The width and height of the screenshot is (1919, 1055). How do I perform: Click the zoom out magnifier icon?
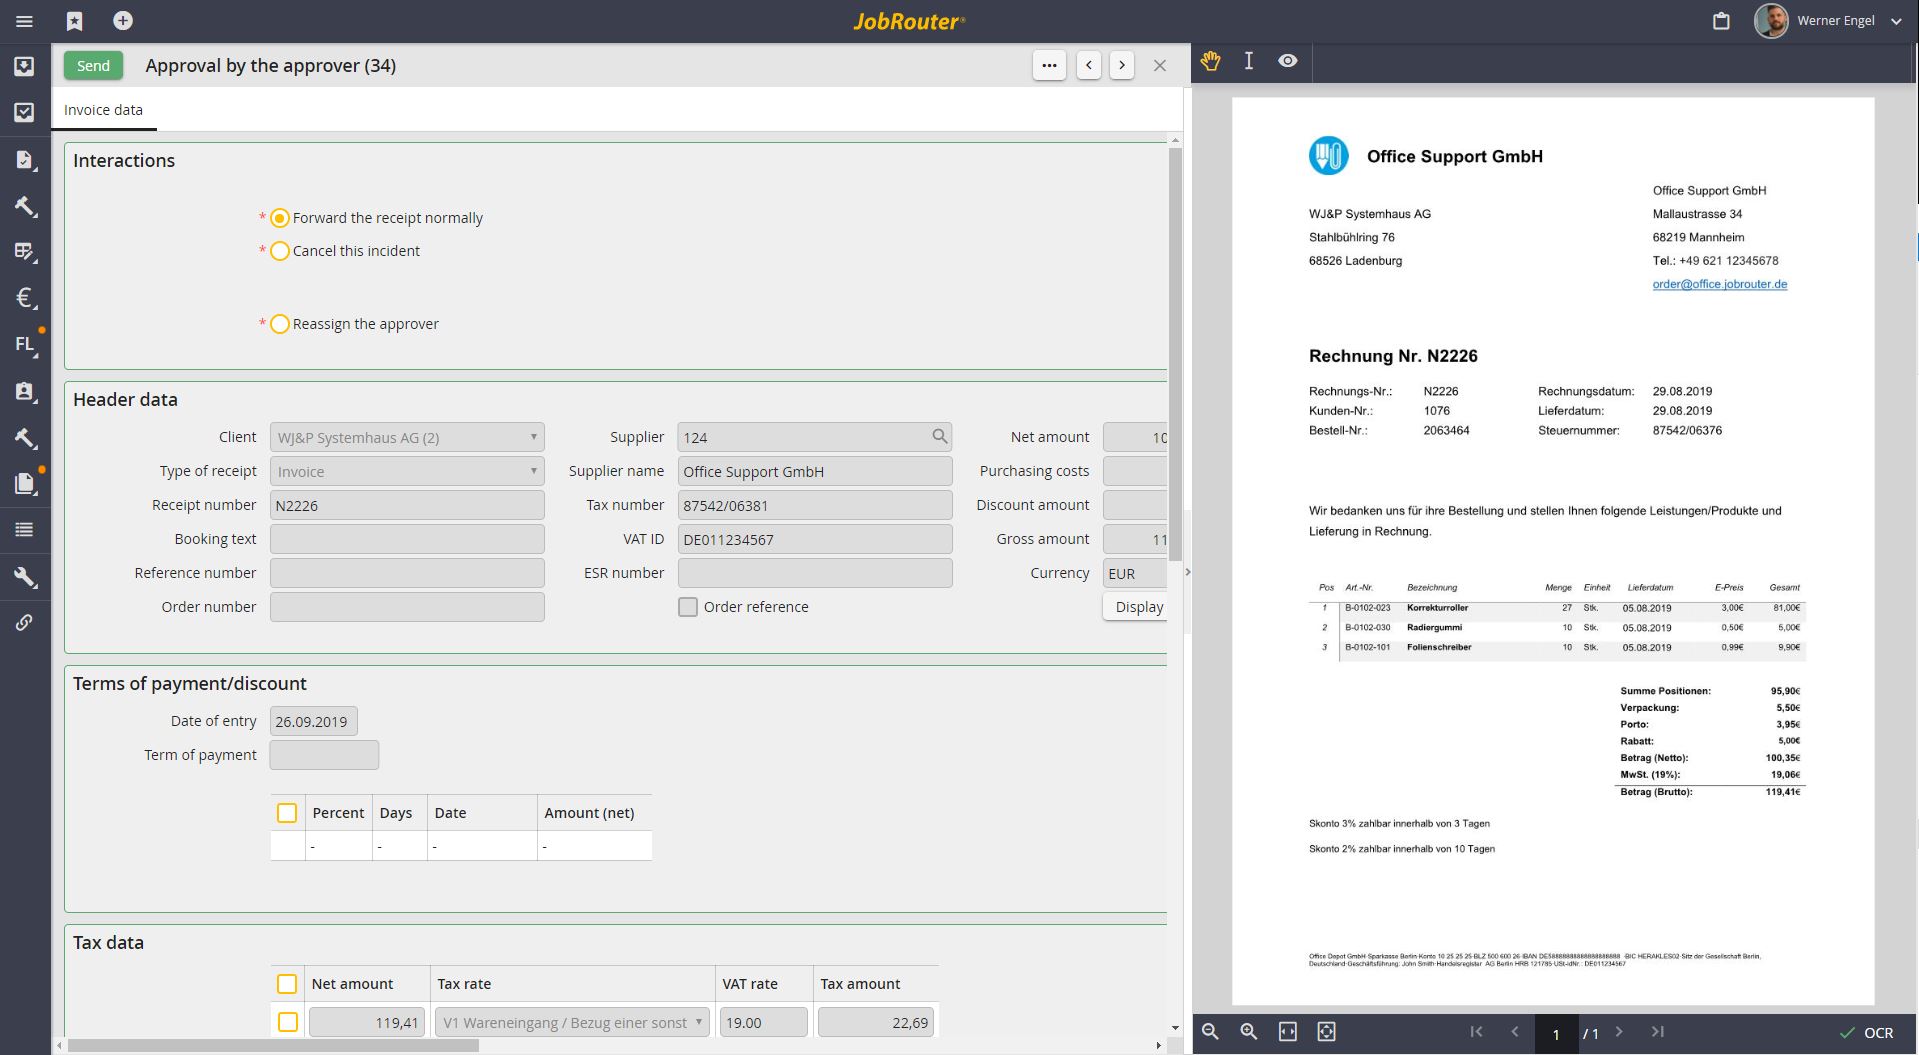(1210, 1031)
